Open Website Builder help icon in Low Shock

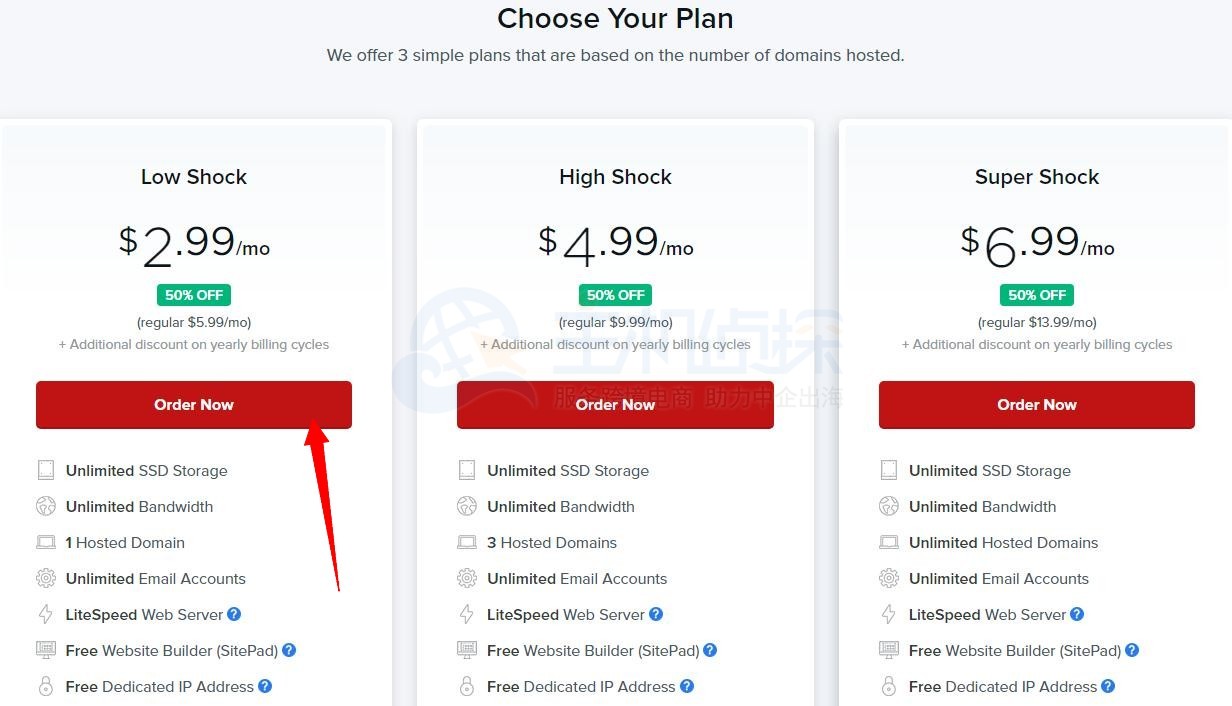289,650
